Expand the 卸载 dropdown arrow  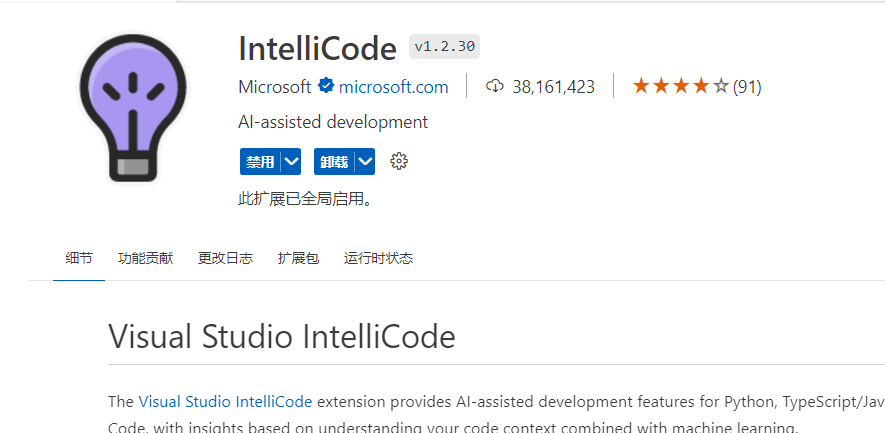(365, 162)
